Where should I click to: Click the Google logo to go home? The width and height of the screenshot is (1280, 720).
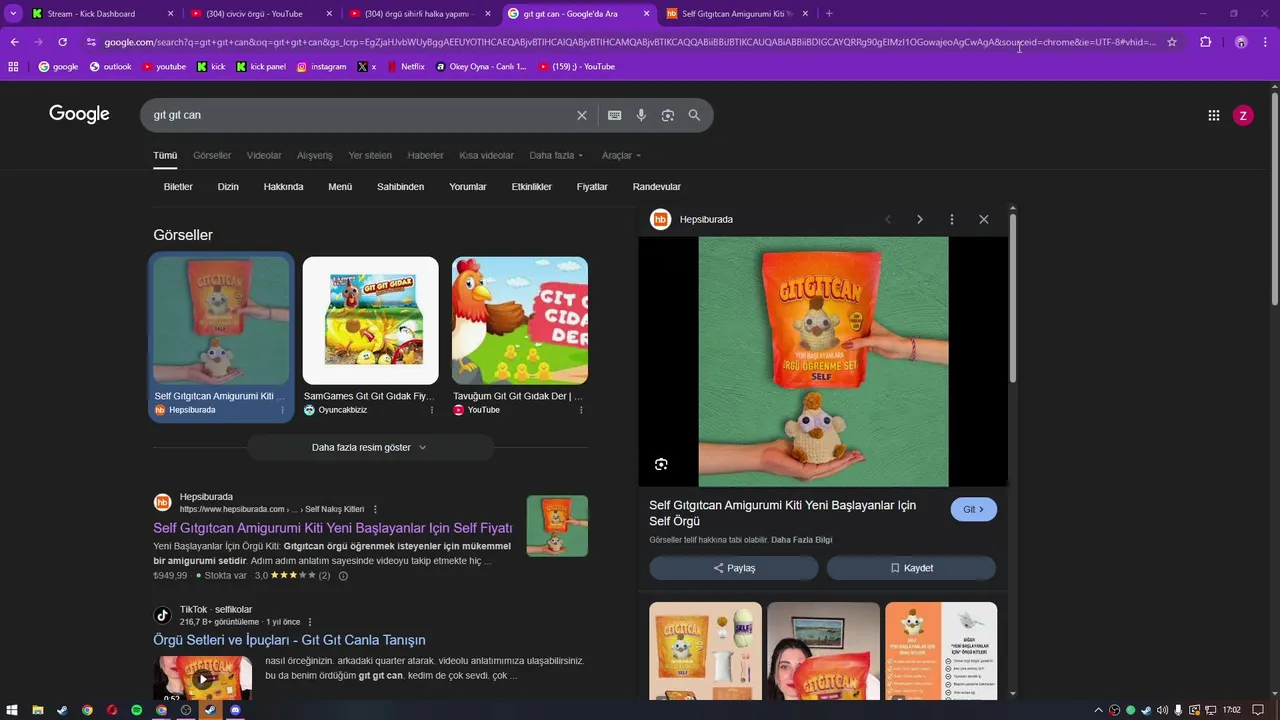79,114
